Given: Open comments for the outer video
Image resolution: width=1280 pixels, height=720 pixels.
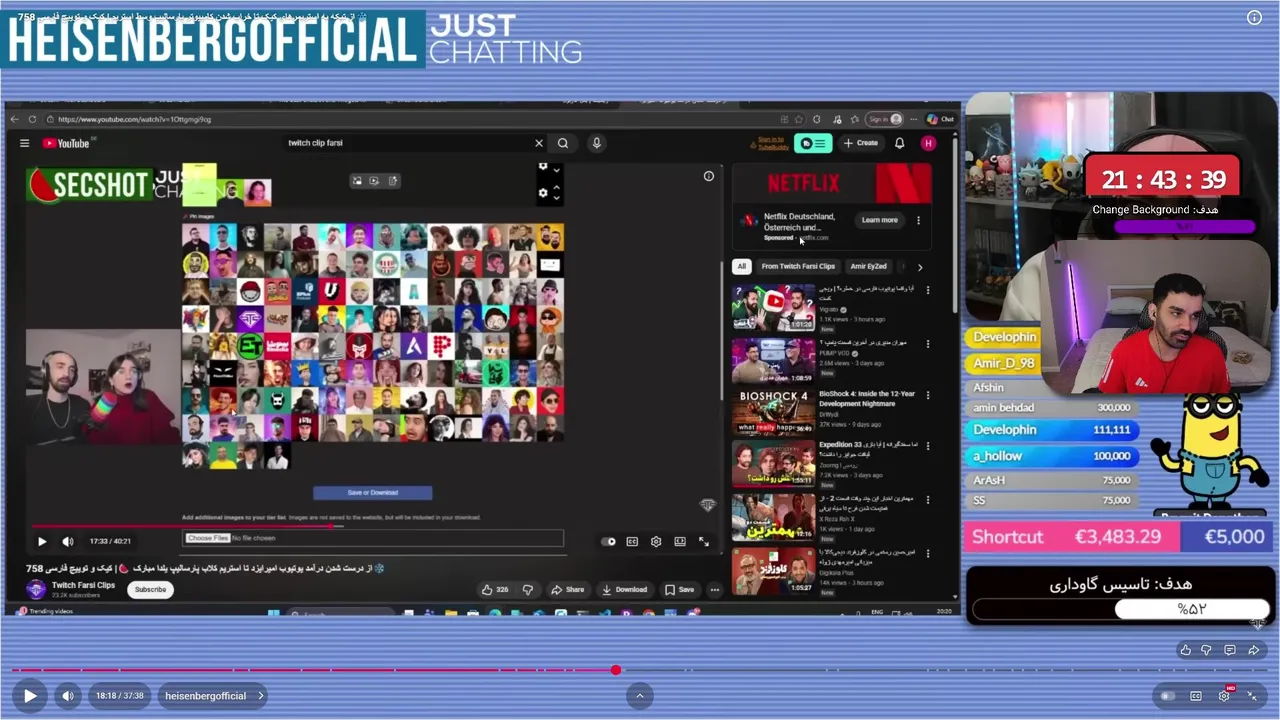Looking at the screenshot, I should point(1230,650).
